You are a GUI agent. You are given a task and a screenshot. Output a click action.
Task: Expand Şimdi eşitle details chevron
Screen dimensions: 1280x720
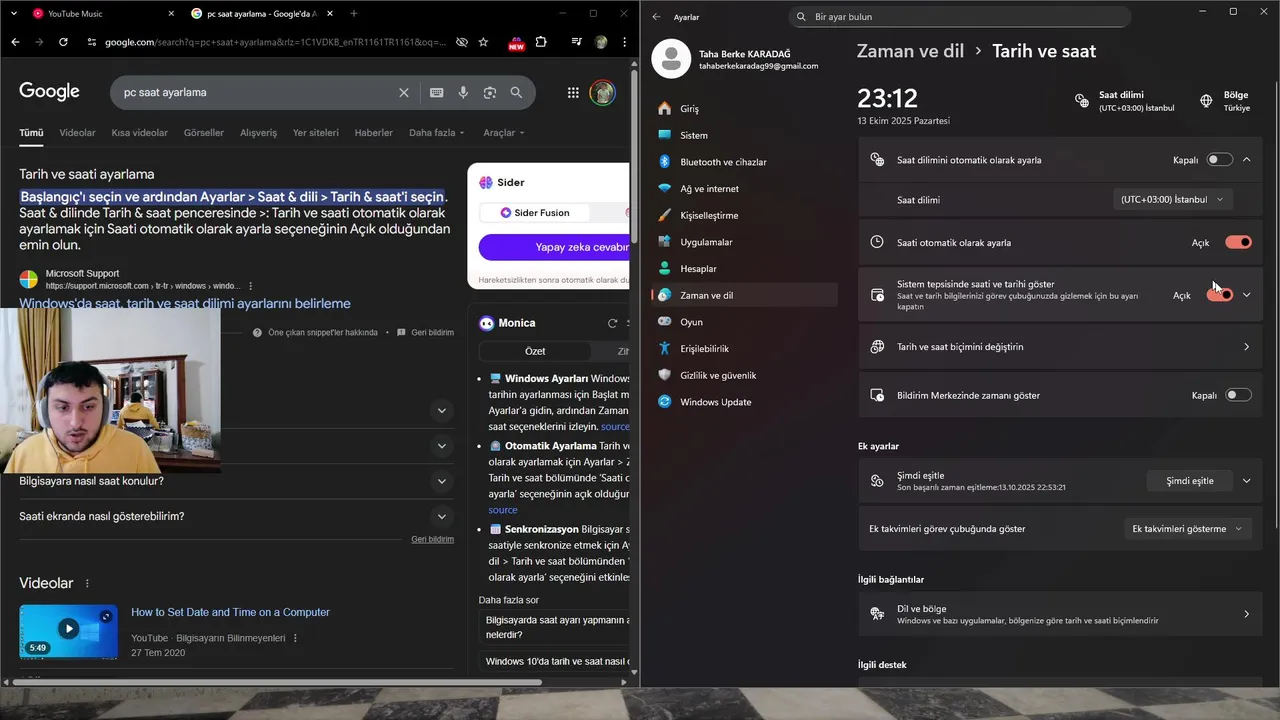tap(1246, 481)
